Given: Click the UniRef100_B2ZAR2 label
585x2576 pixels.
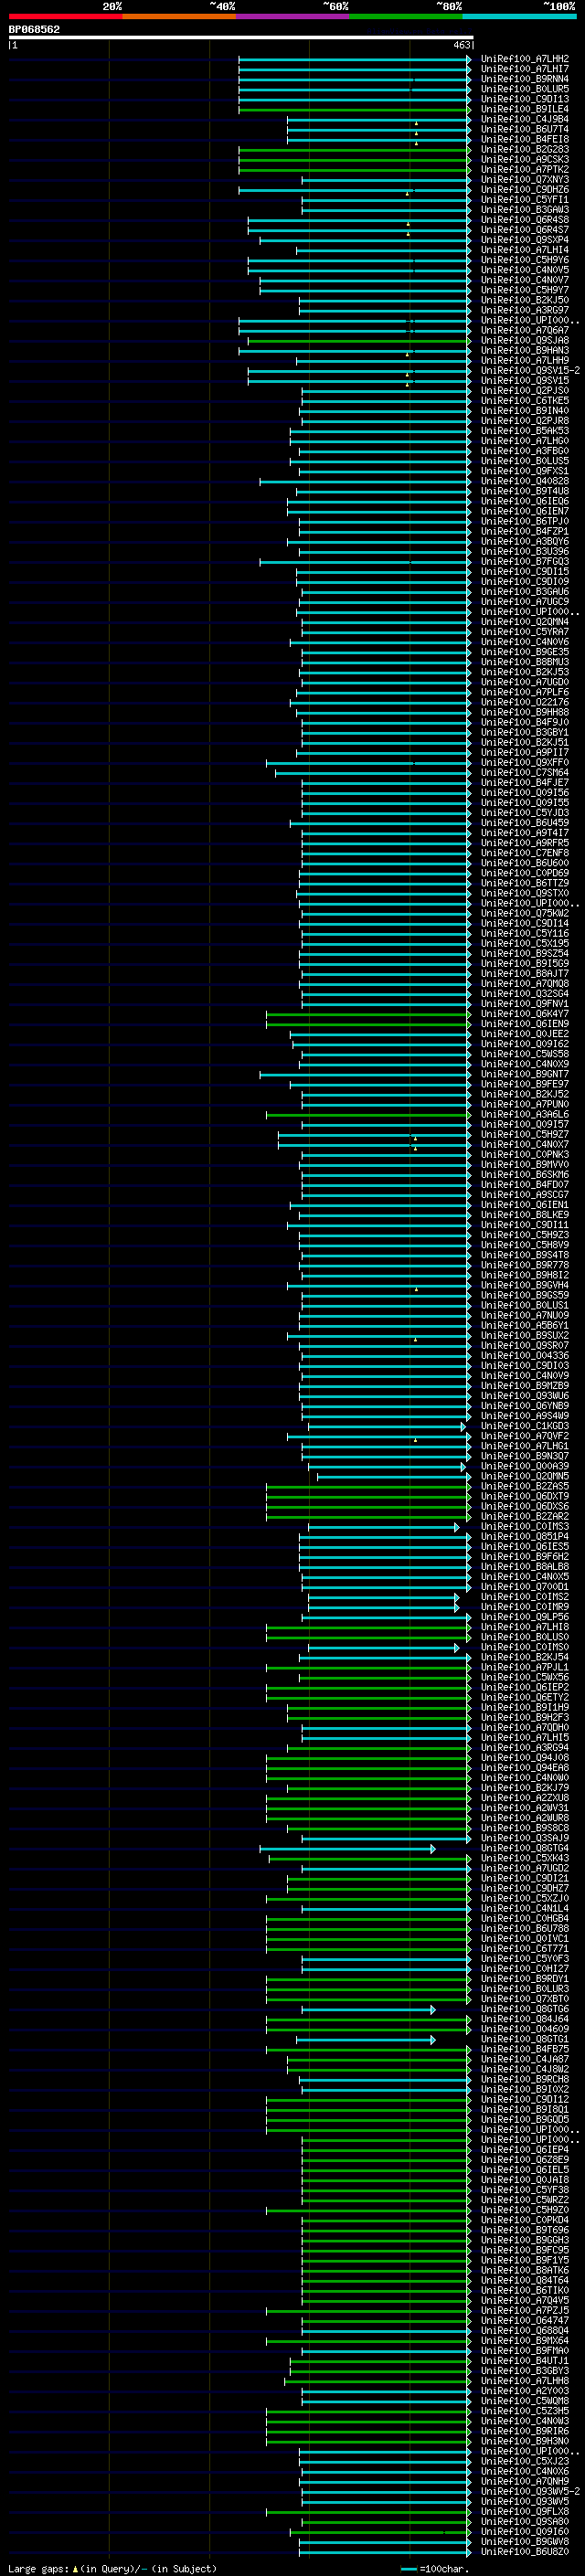Looking at the screenshot, I should point(525,1517).
